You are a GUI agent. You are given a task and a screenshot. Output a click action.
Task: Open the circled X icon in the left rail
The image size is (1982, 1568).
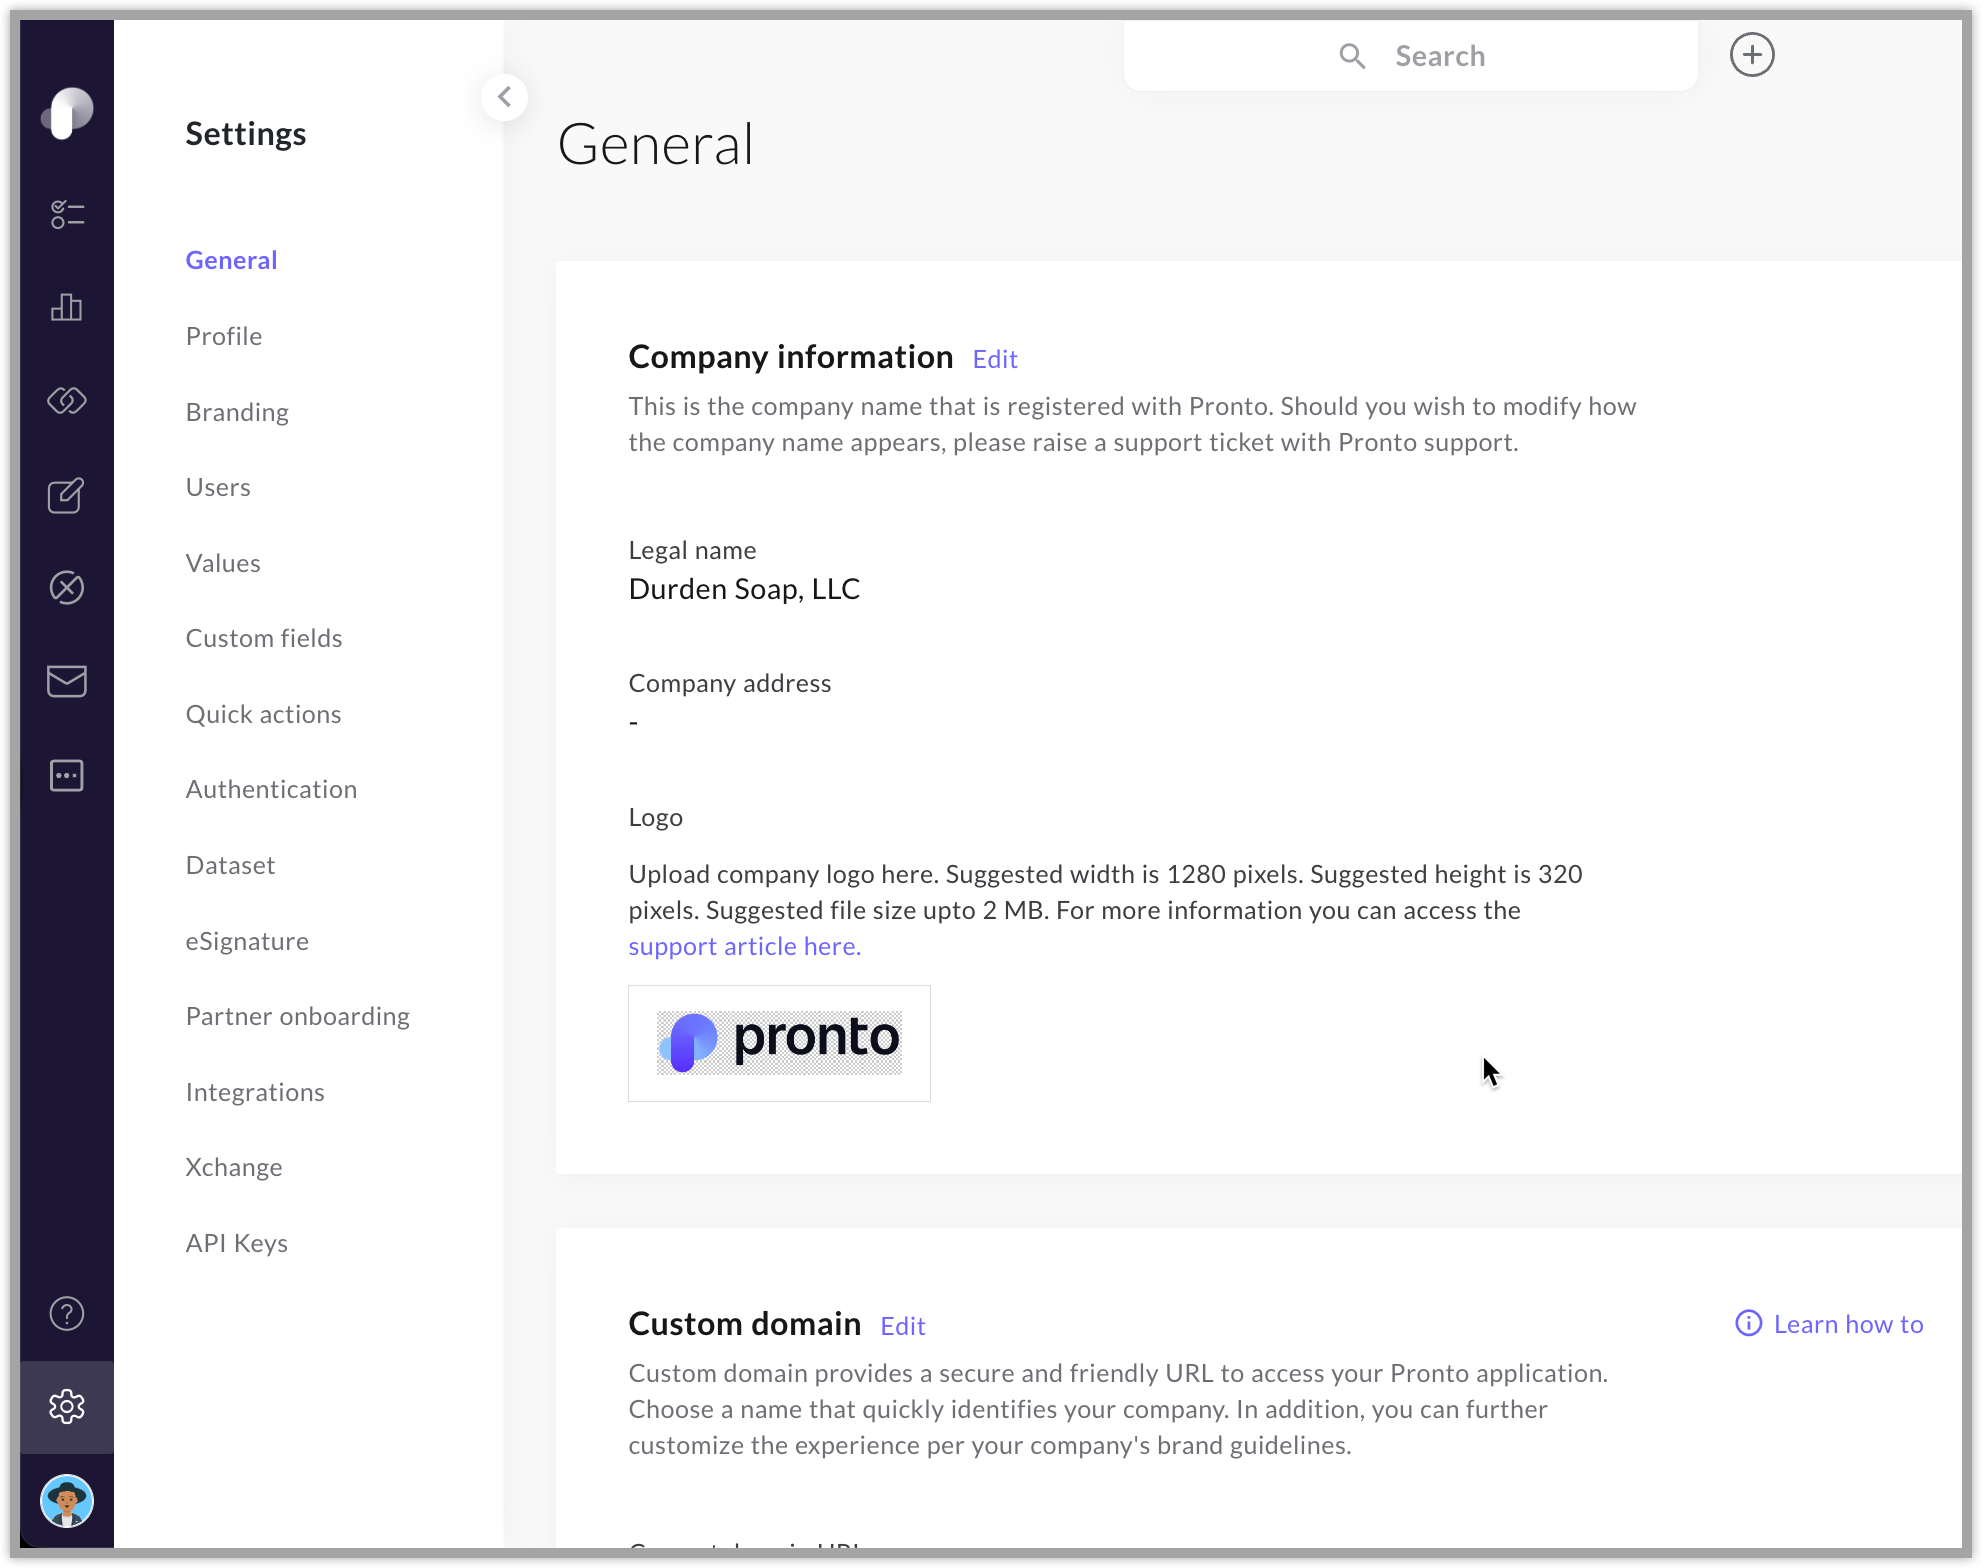pos(67,588)
